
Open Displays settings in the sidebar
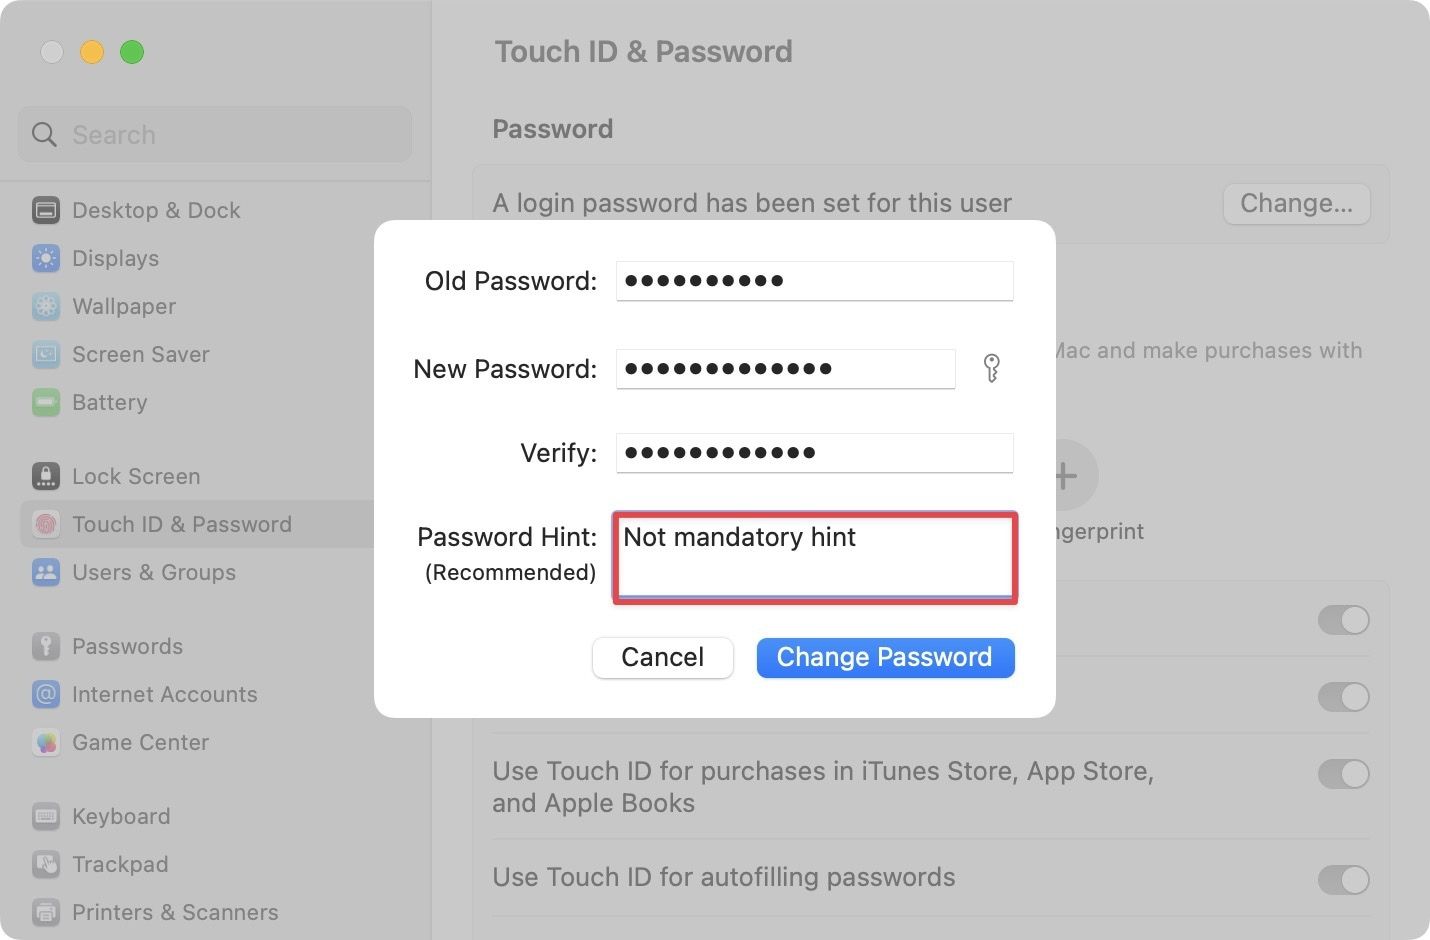115,258
